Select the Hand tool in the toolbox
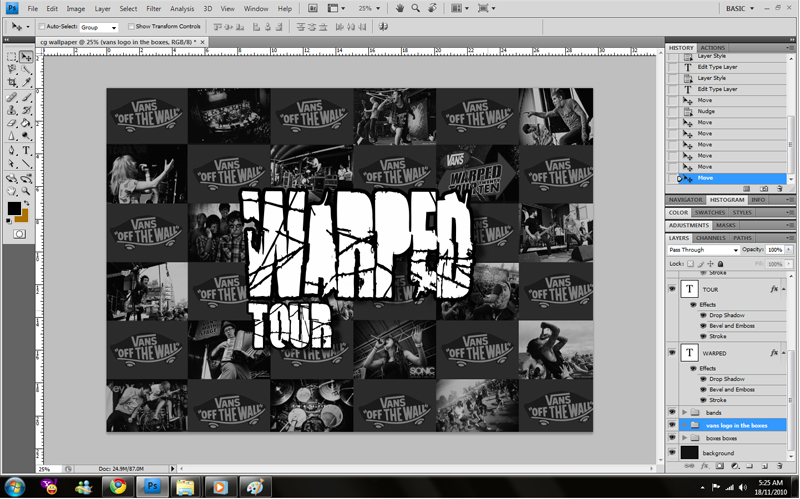This screenshot has width=800, height=499. [x=12, y=191]
